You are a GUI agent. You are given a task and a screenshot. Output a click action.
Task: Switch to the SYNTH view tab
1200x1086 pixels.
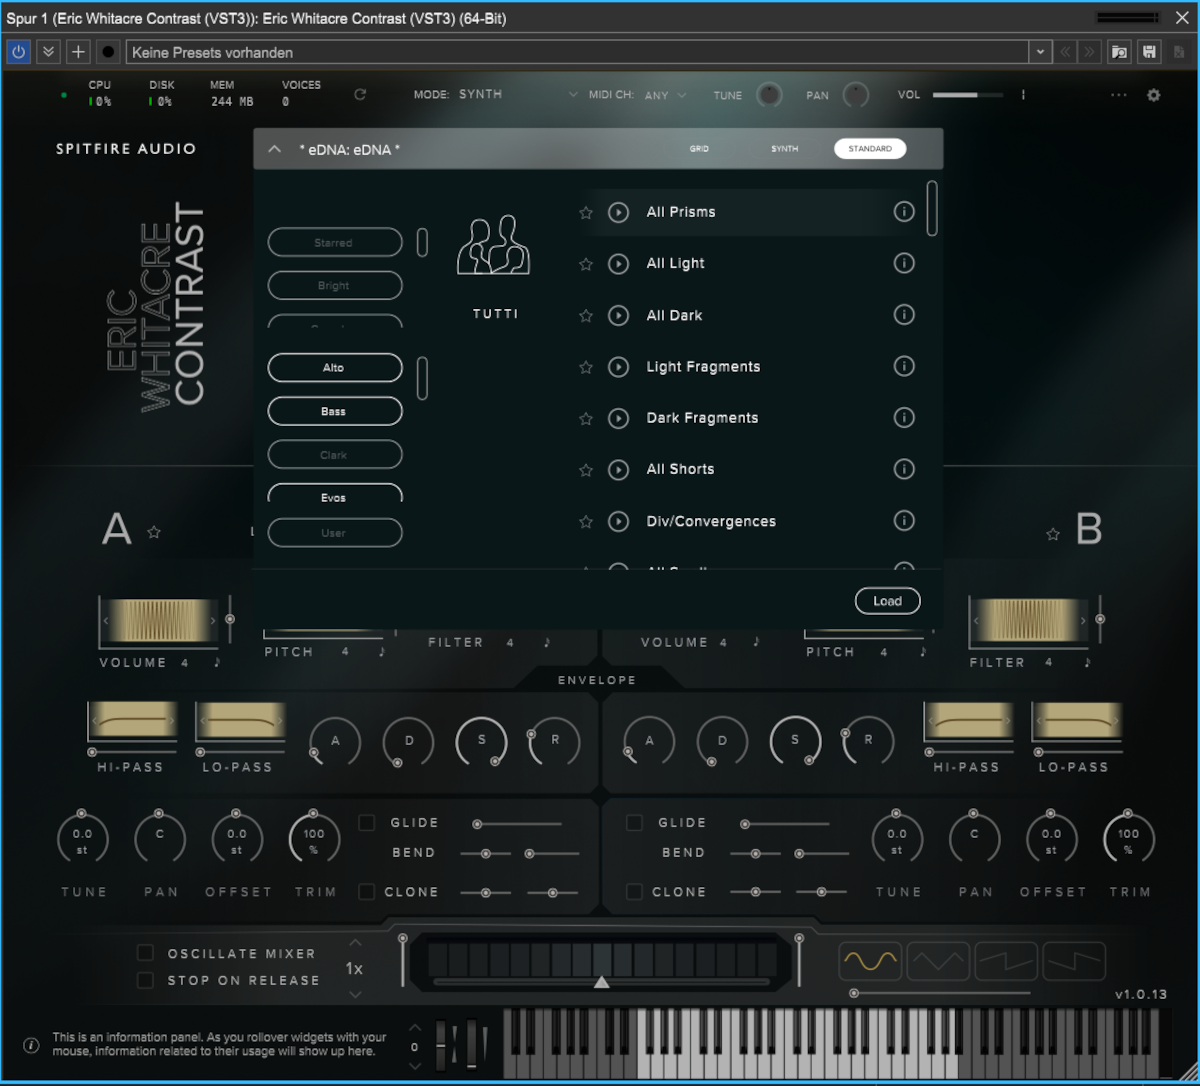[785, 149]
